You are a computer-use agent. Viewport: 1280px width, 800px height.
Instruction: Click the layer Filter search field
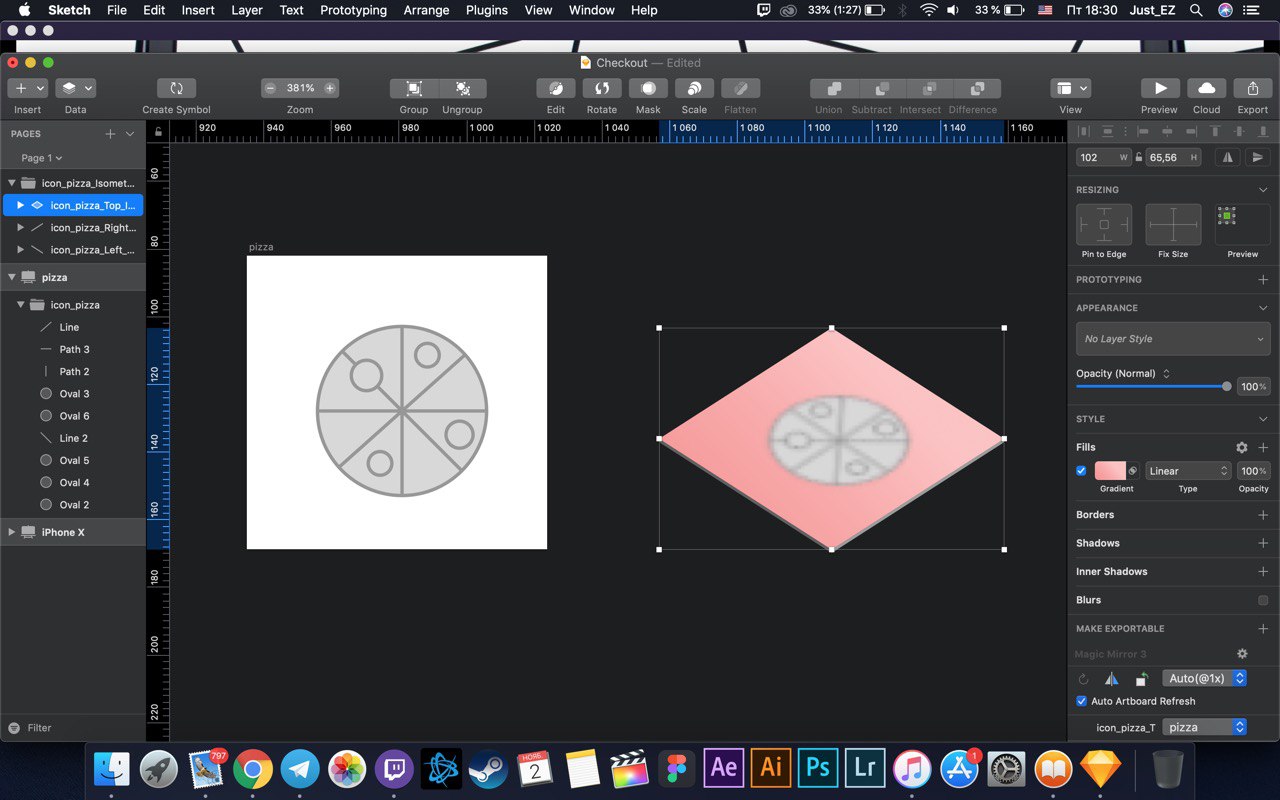pyautogui.click(x=75, y=728)
